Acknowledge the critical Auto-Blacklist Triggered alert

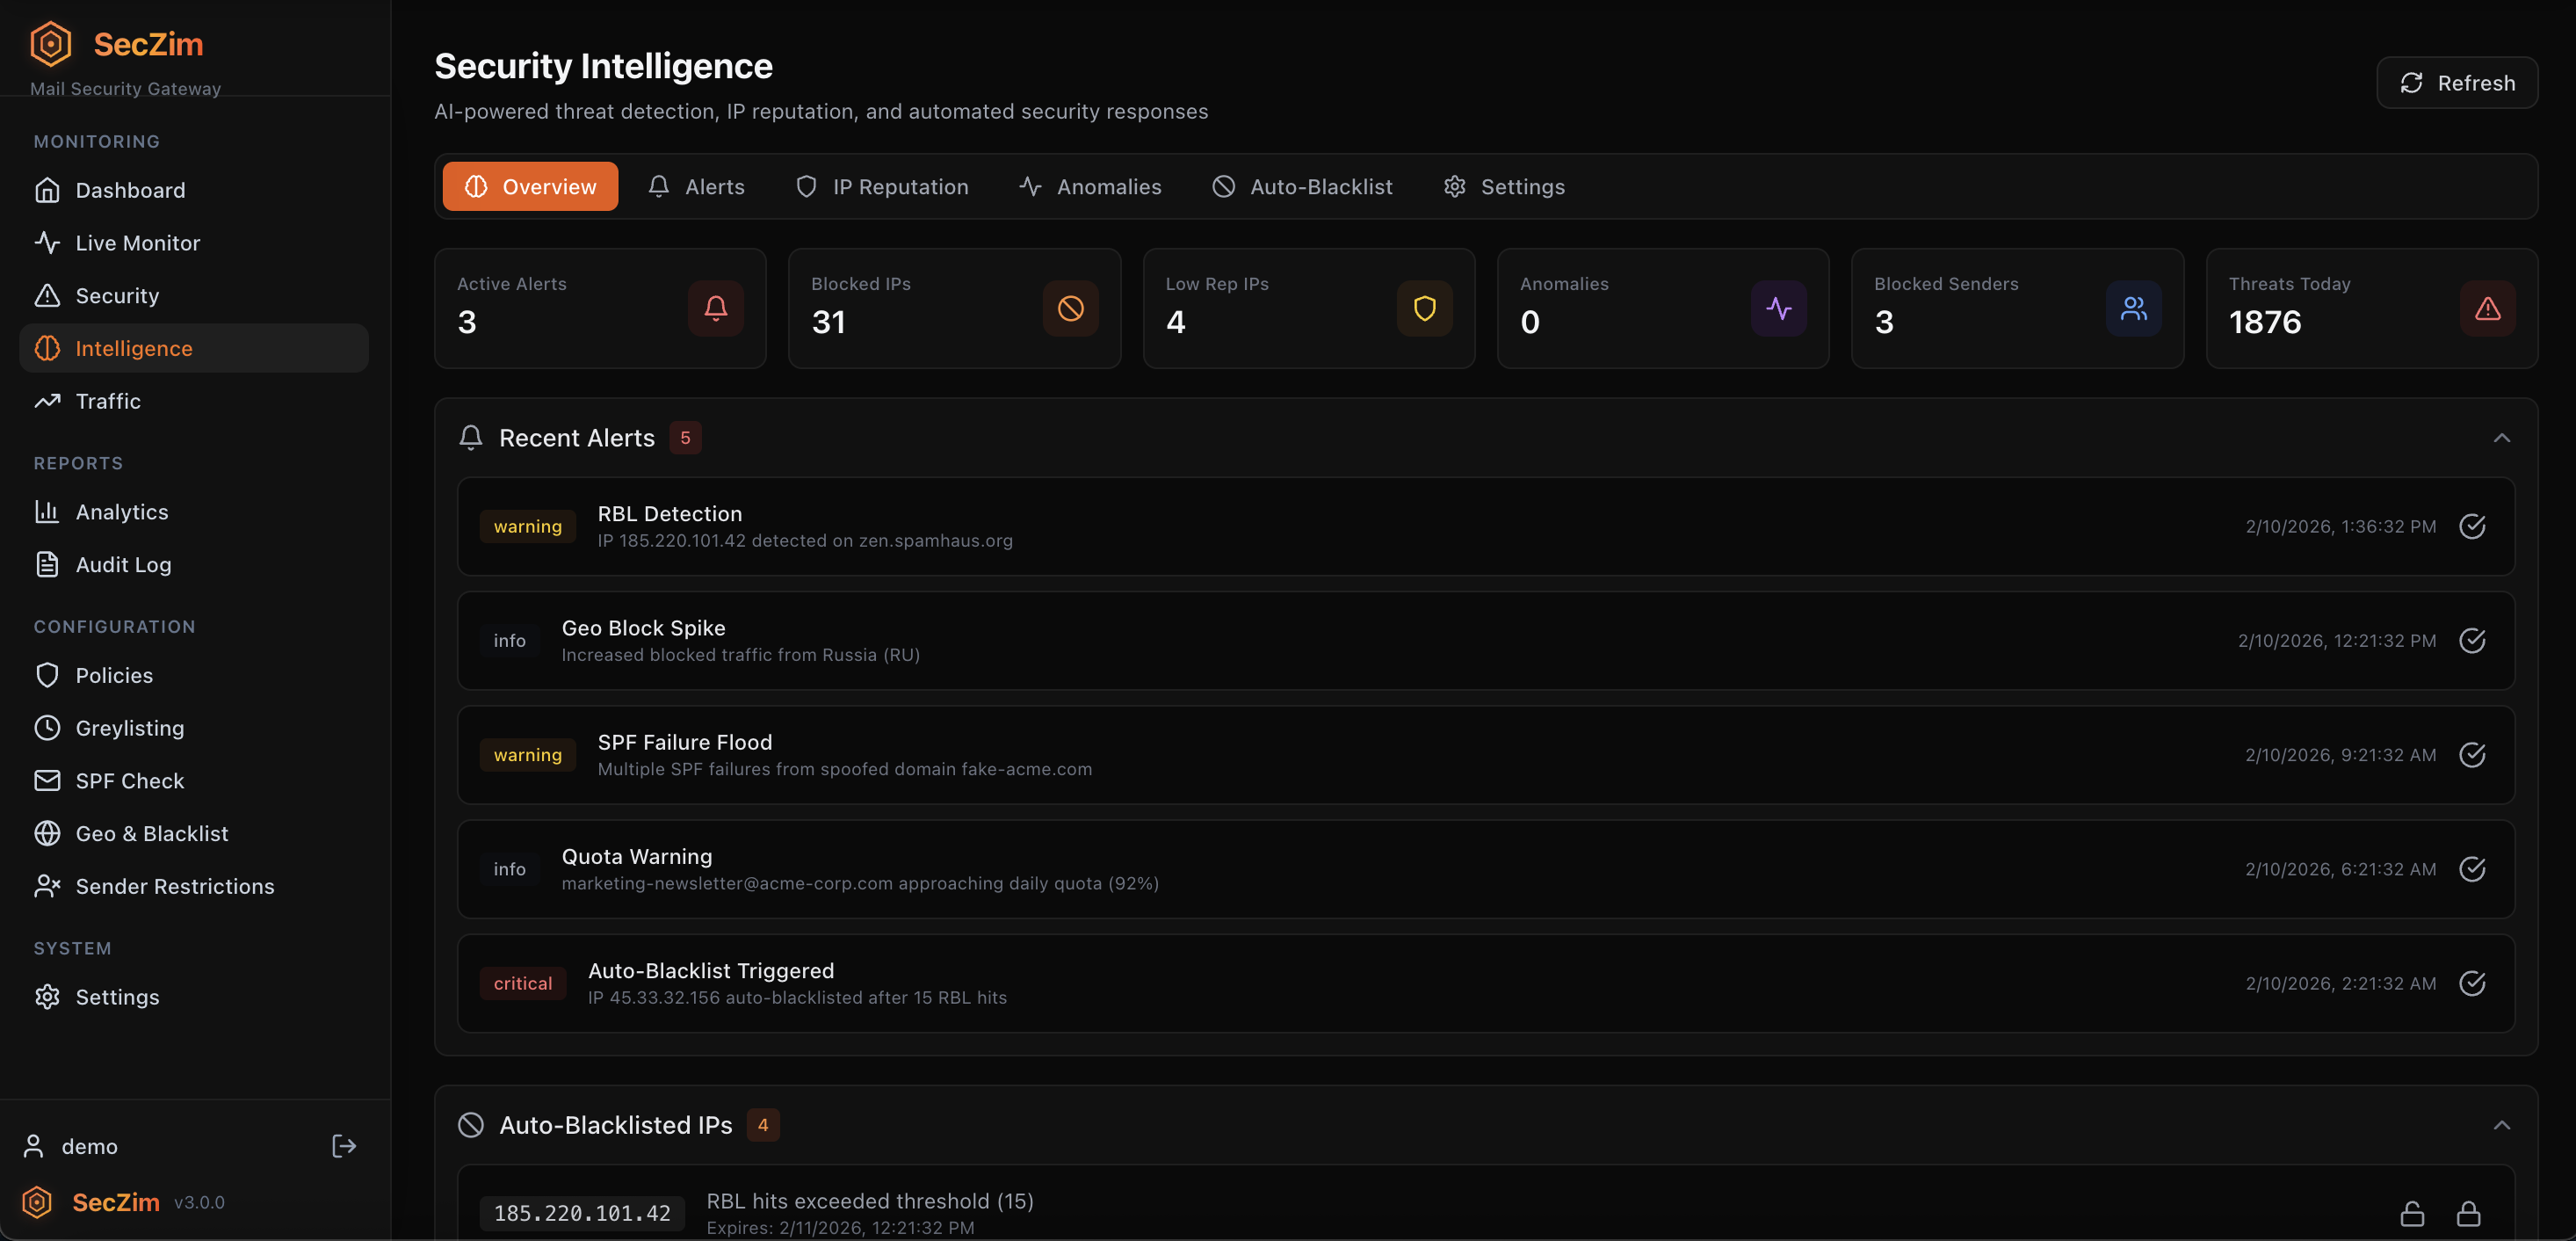pos(2473,983)
